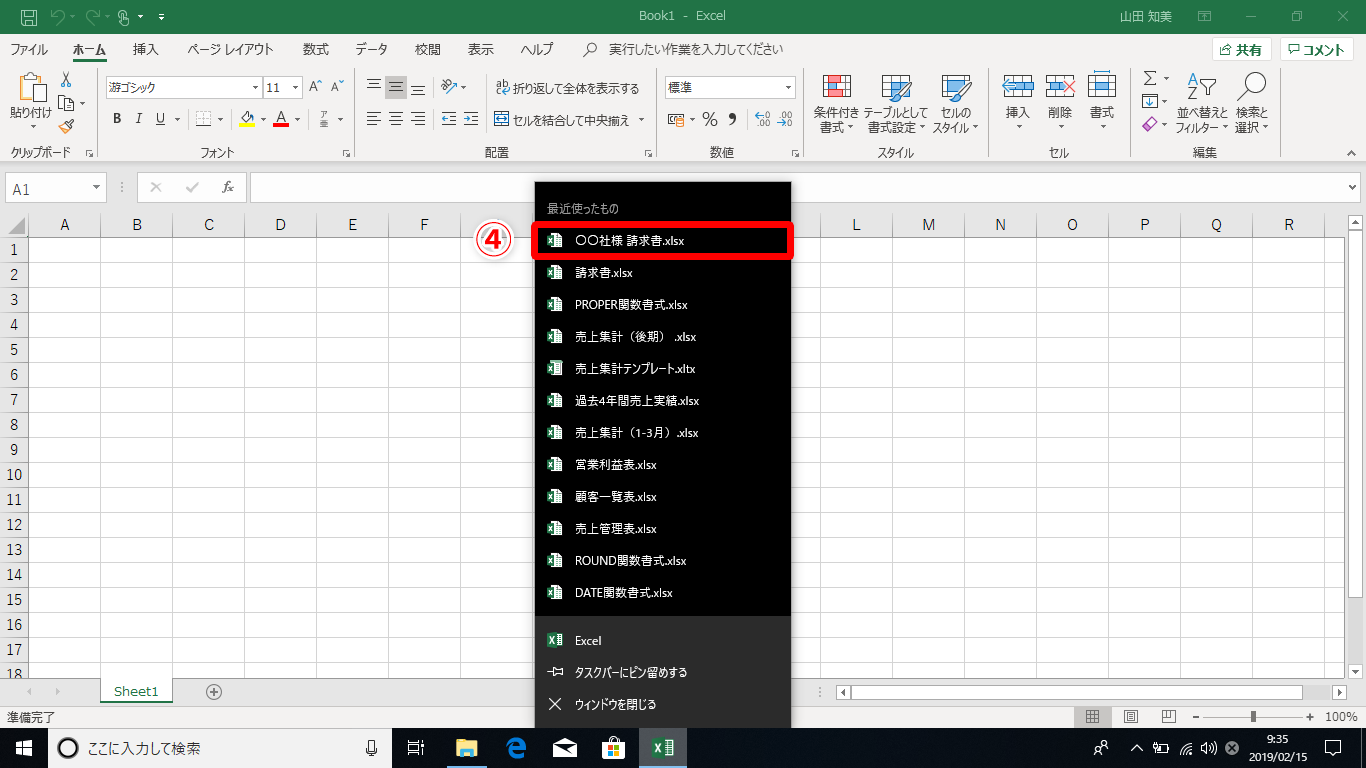
Task: Apply percent style formatting
Action: tap(710, 119)
